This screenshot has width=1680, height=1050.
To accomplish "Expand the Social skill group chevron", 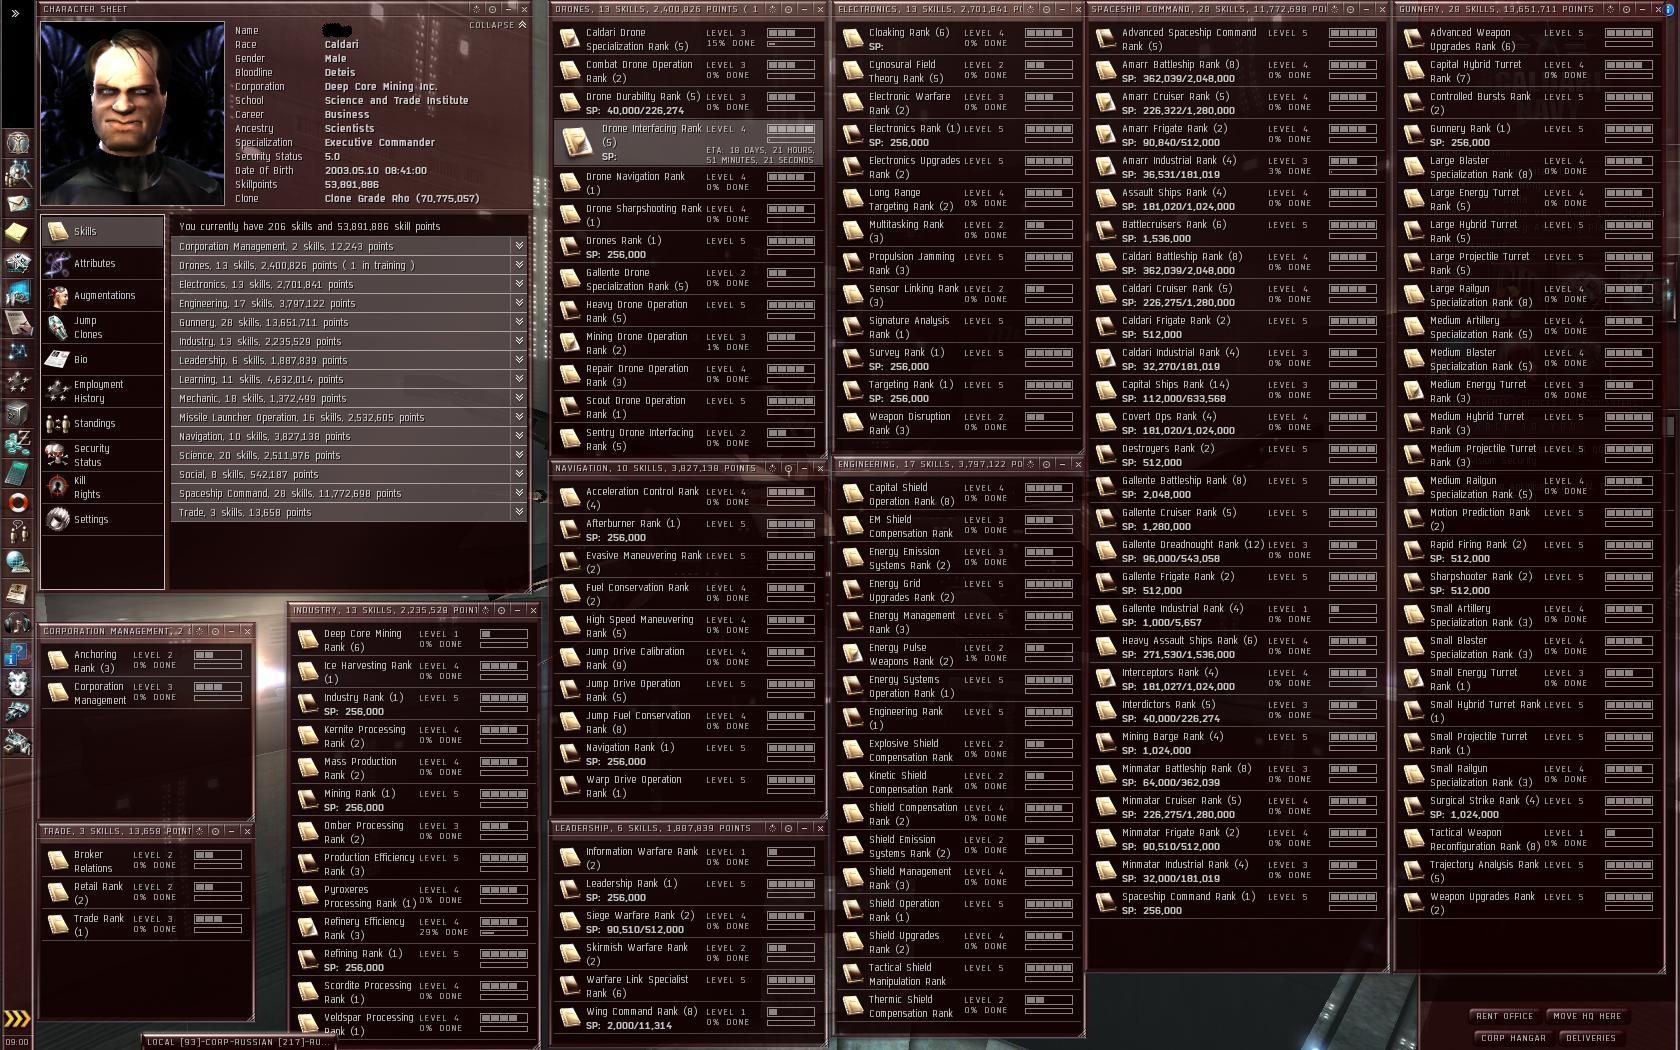I will [x=519, y=474].
